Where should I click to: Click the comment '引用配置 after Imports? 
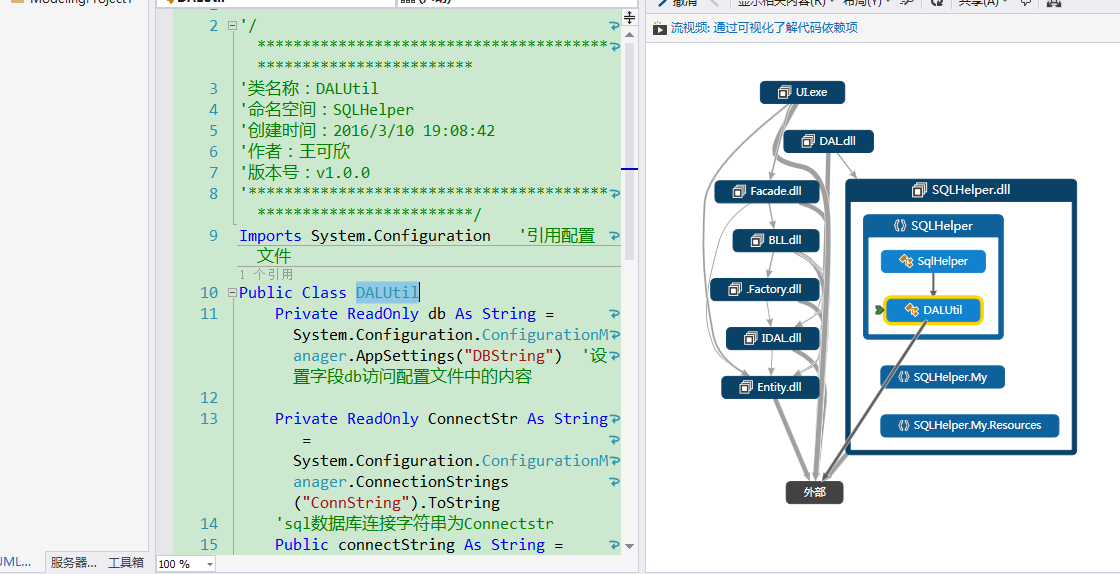click(x=557, y=236)
